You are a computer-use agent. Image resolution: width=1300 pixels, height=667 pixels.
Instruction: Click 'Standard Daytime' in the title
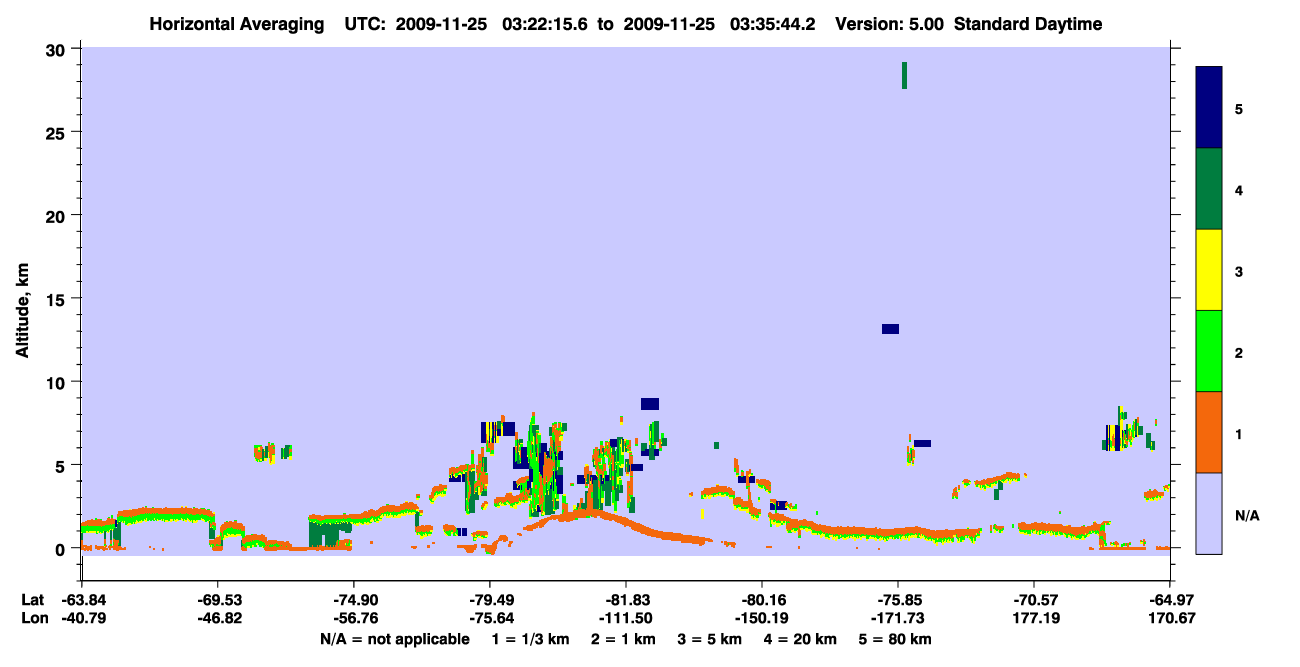[1028, 24]
